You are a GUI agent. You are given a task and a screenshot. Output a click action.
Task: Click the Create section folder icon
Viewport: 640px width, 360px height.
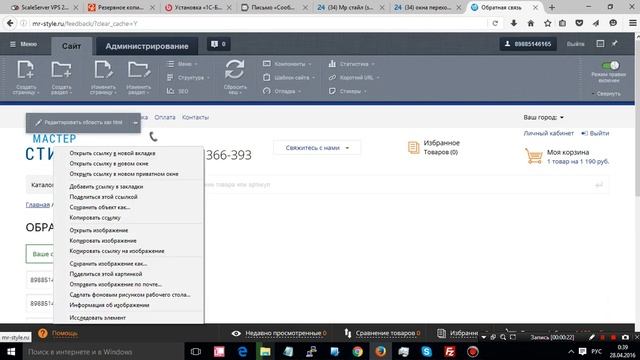point(61,70)
